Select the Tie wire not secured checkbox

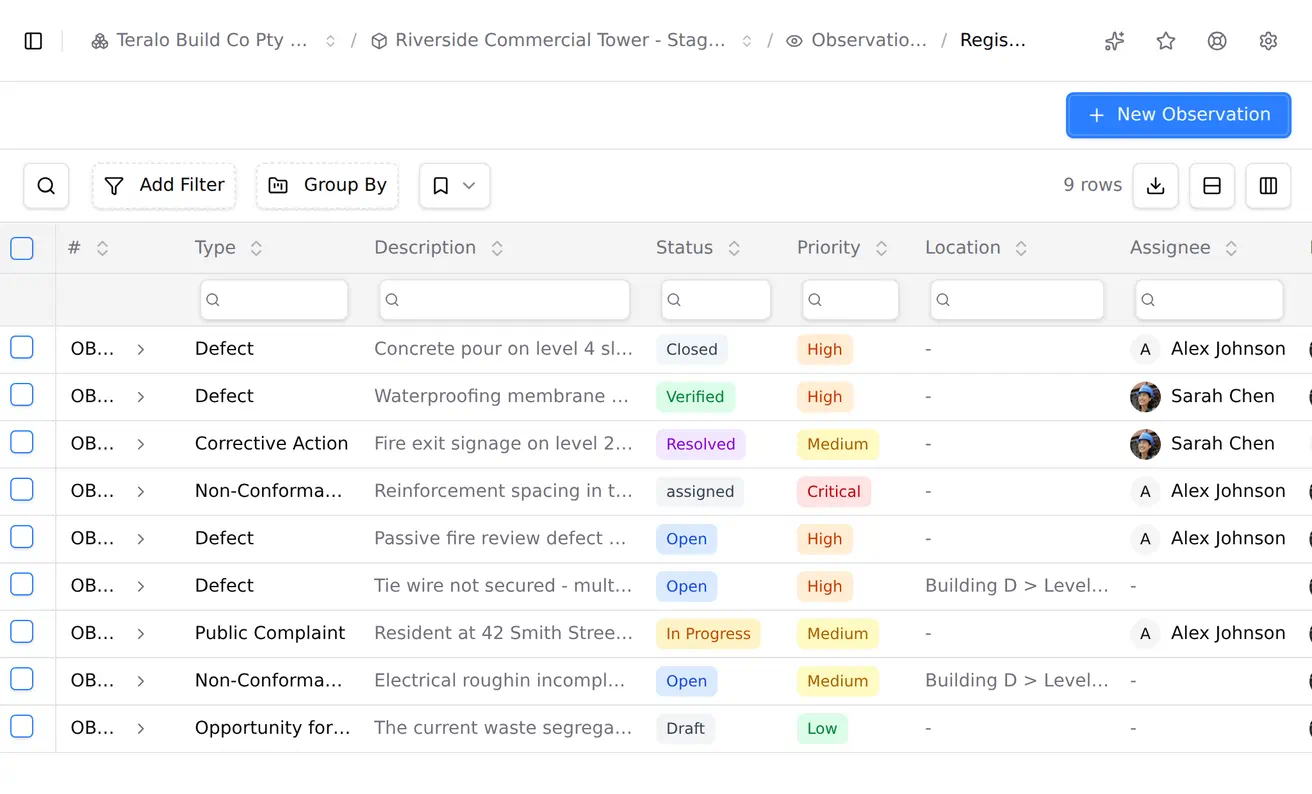(x=22, y=584)
